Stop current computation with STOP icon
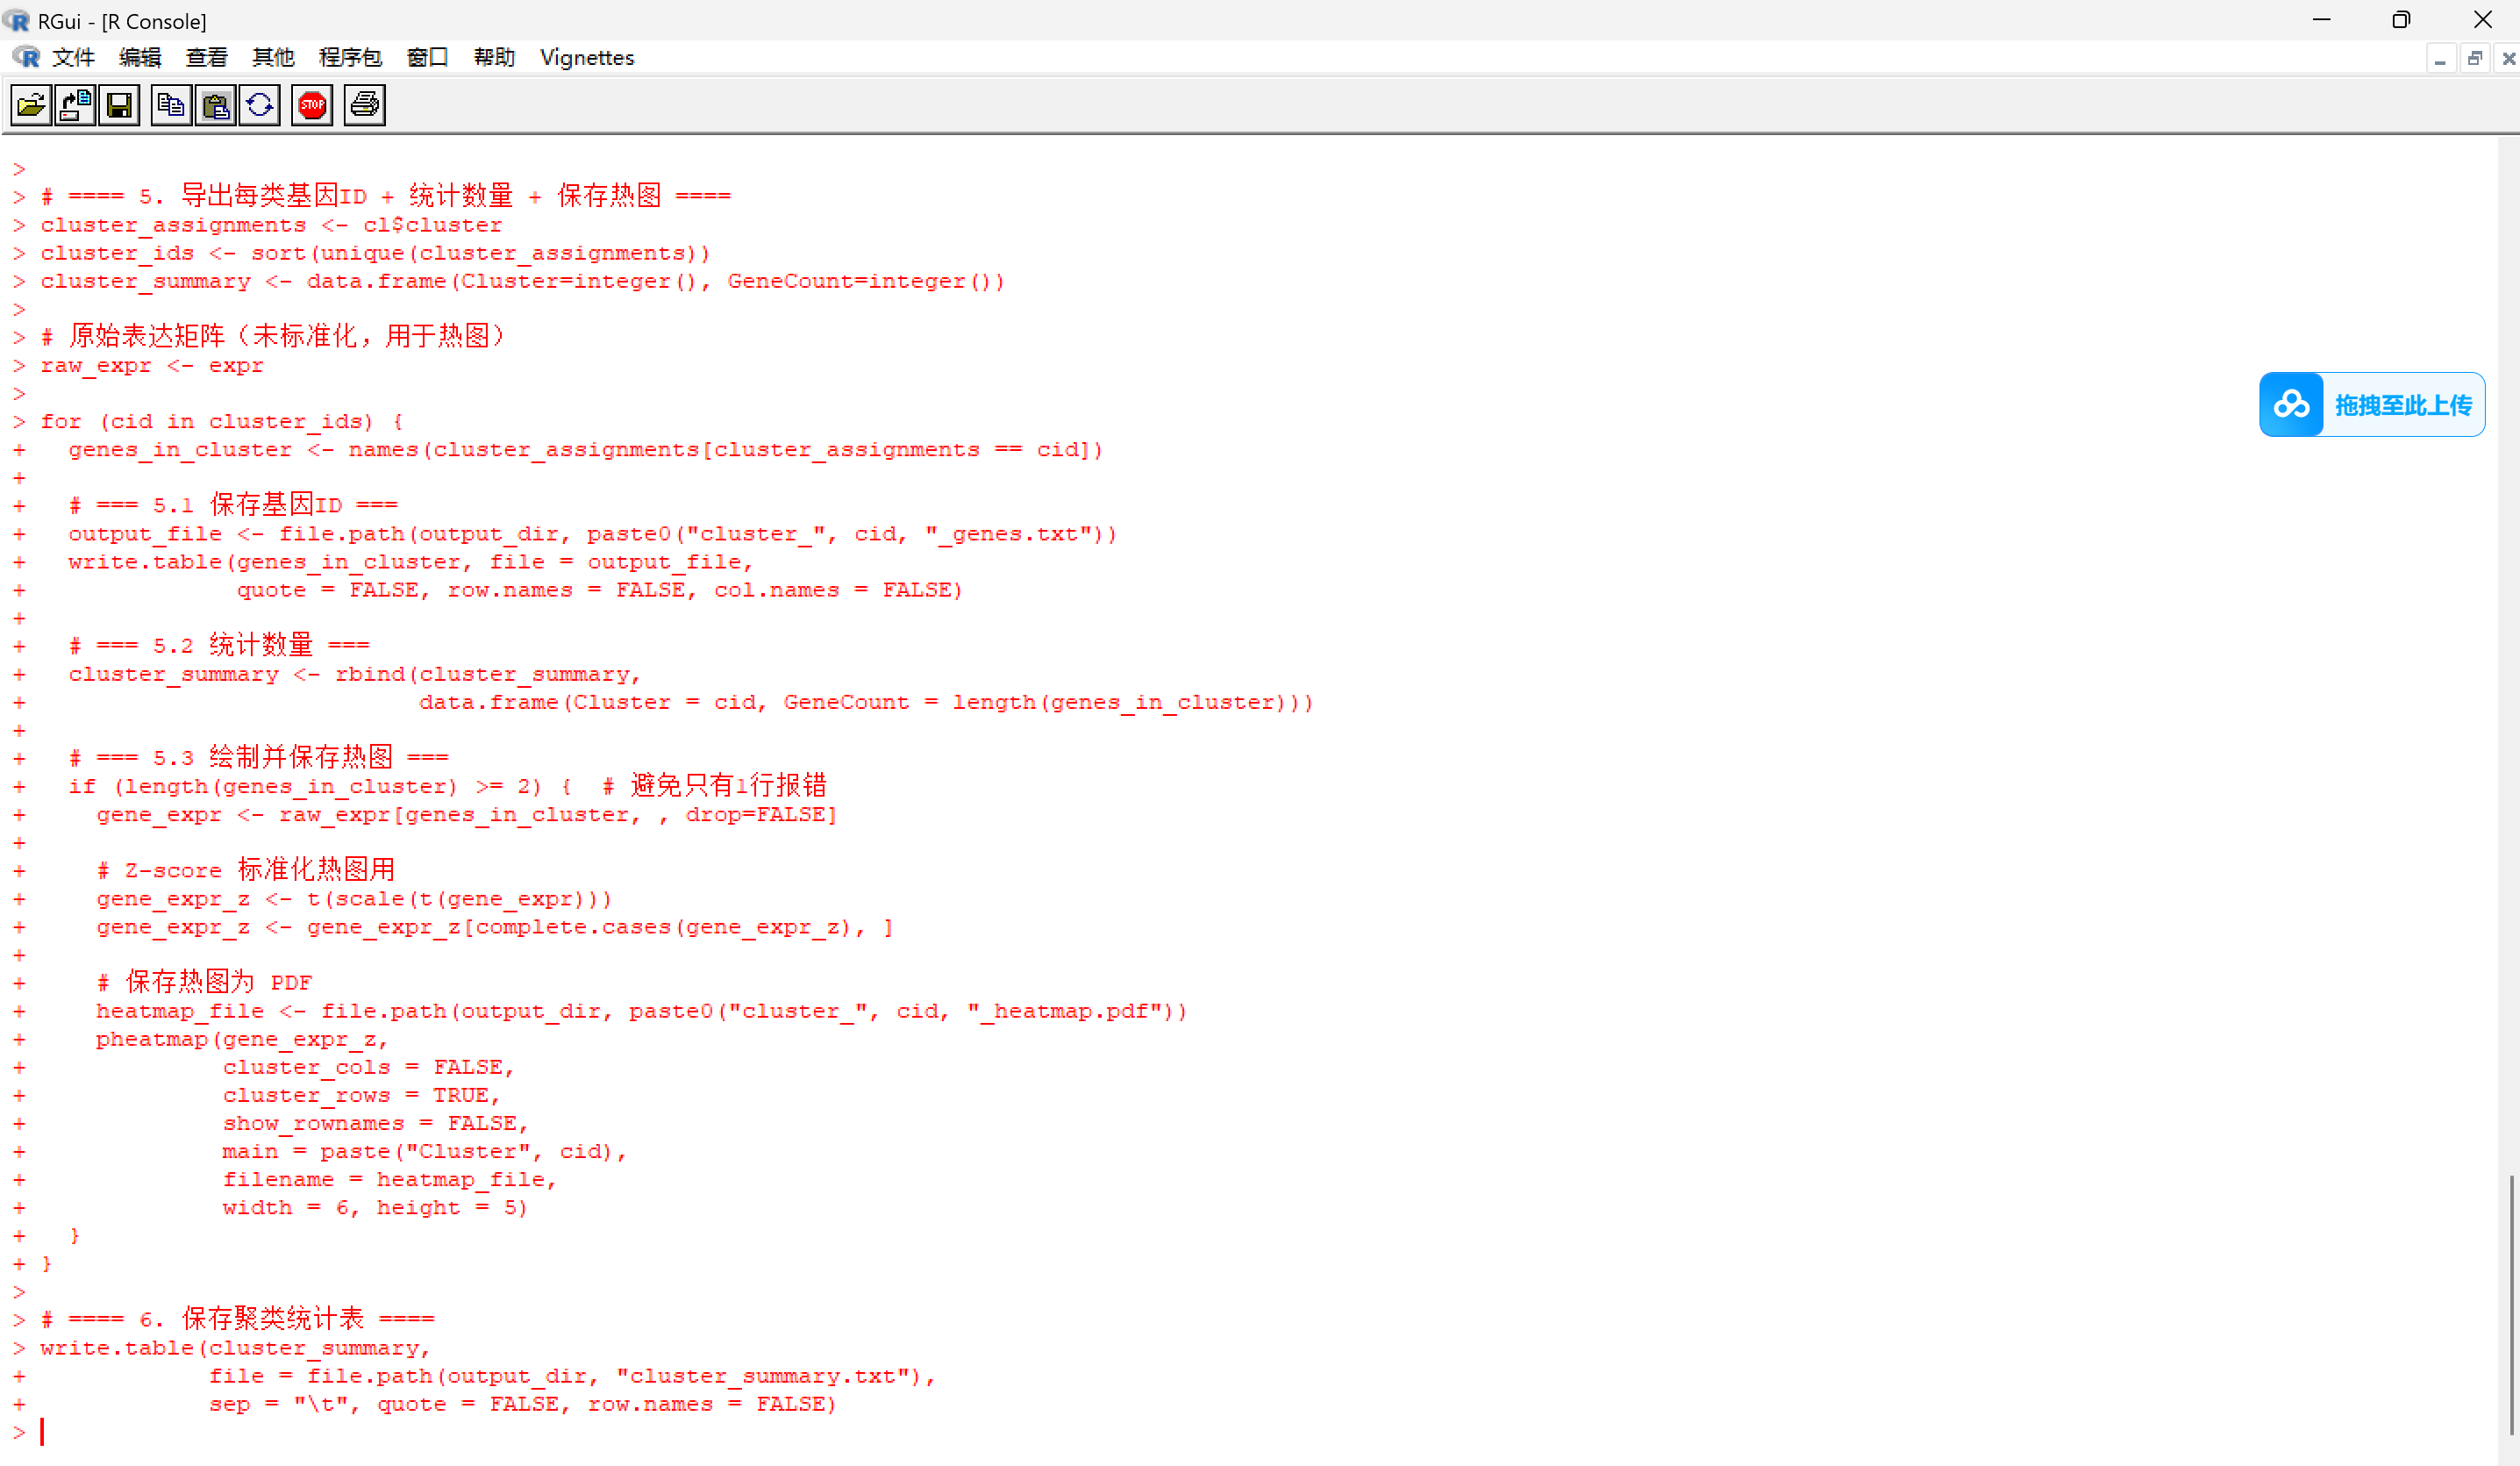 [x=312, y=105]
